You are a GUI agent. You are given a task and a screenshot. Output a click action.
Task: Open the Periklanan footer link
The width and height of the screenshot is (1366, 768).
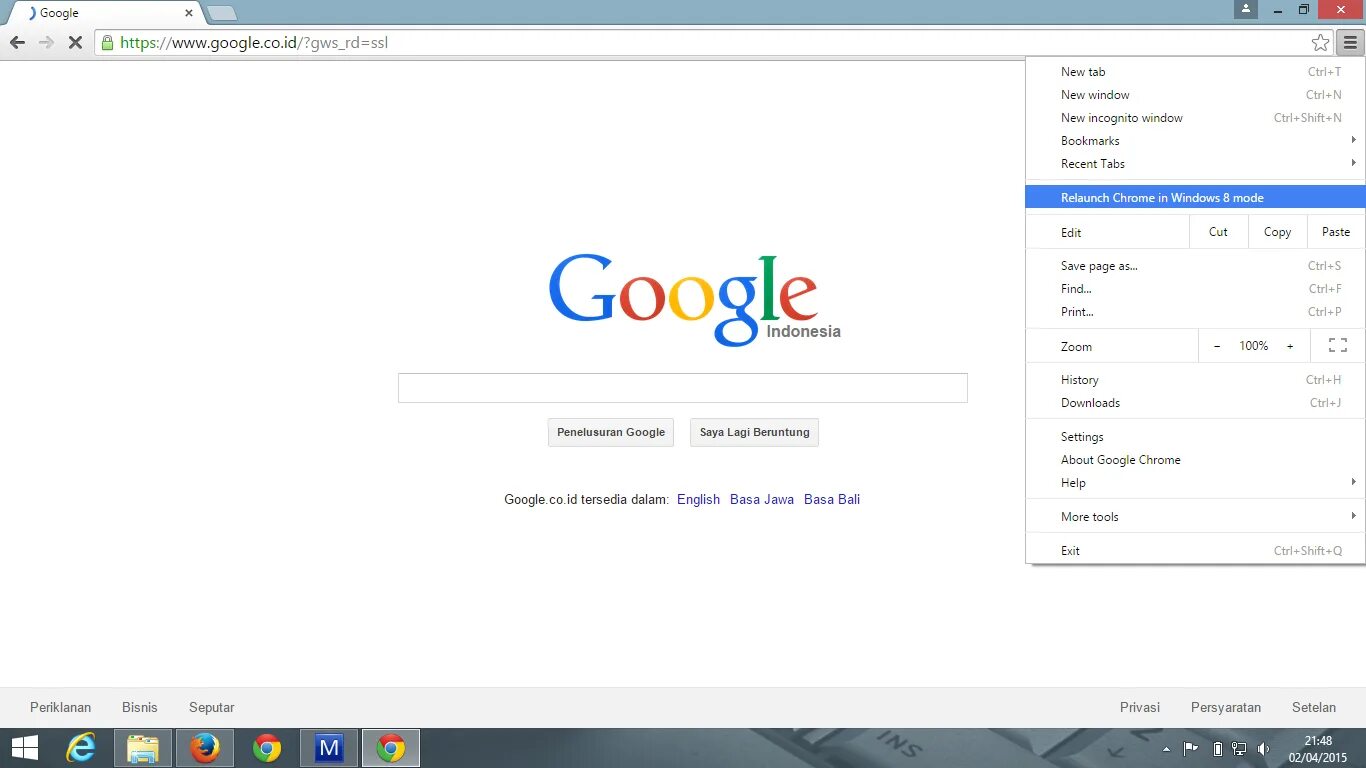coord(60,707)
